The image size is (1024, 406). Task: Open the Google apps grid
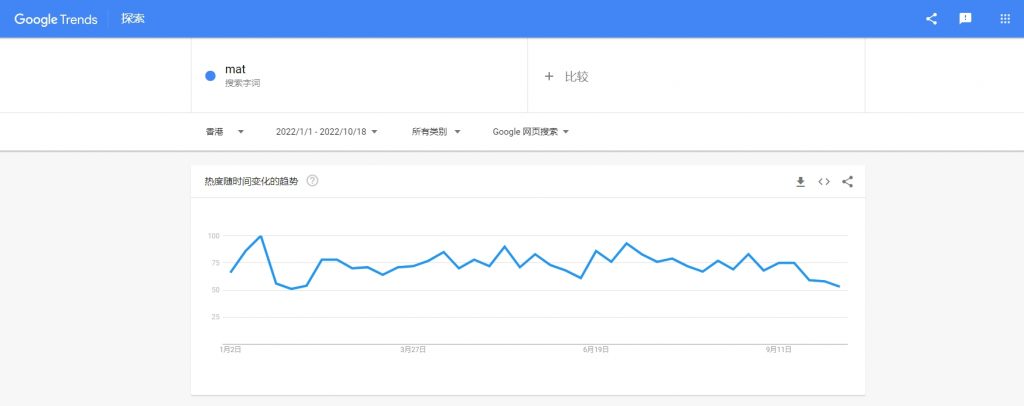(x=1005, y=19)
